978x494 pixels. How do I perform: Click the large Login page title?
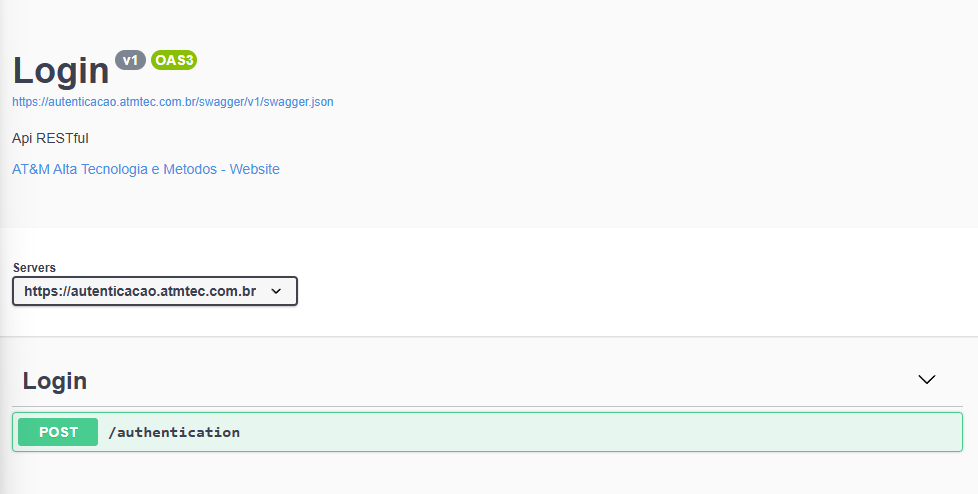(x=60, y=71)
